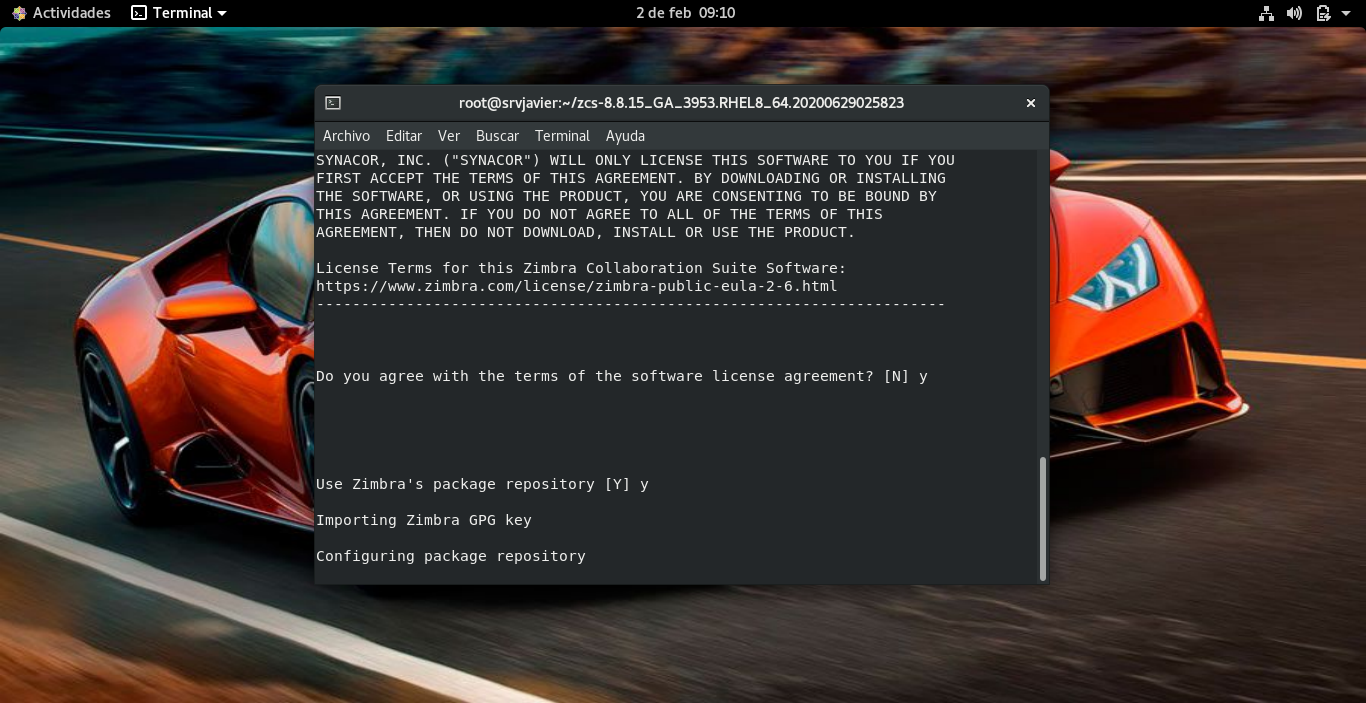Click the terminal icon in window titlebar
The image size is (1366, 703).
(x=334, y=103)
